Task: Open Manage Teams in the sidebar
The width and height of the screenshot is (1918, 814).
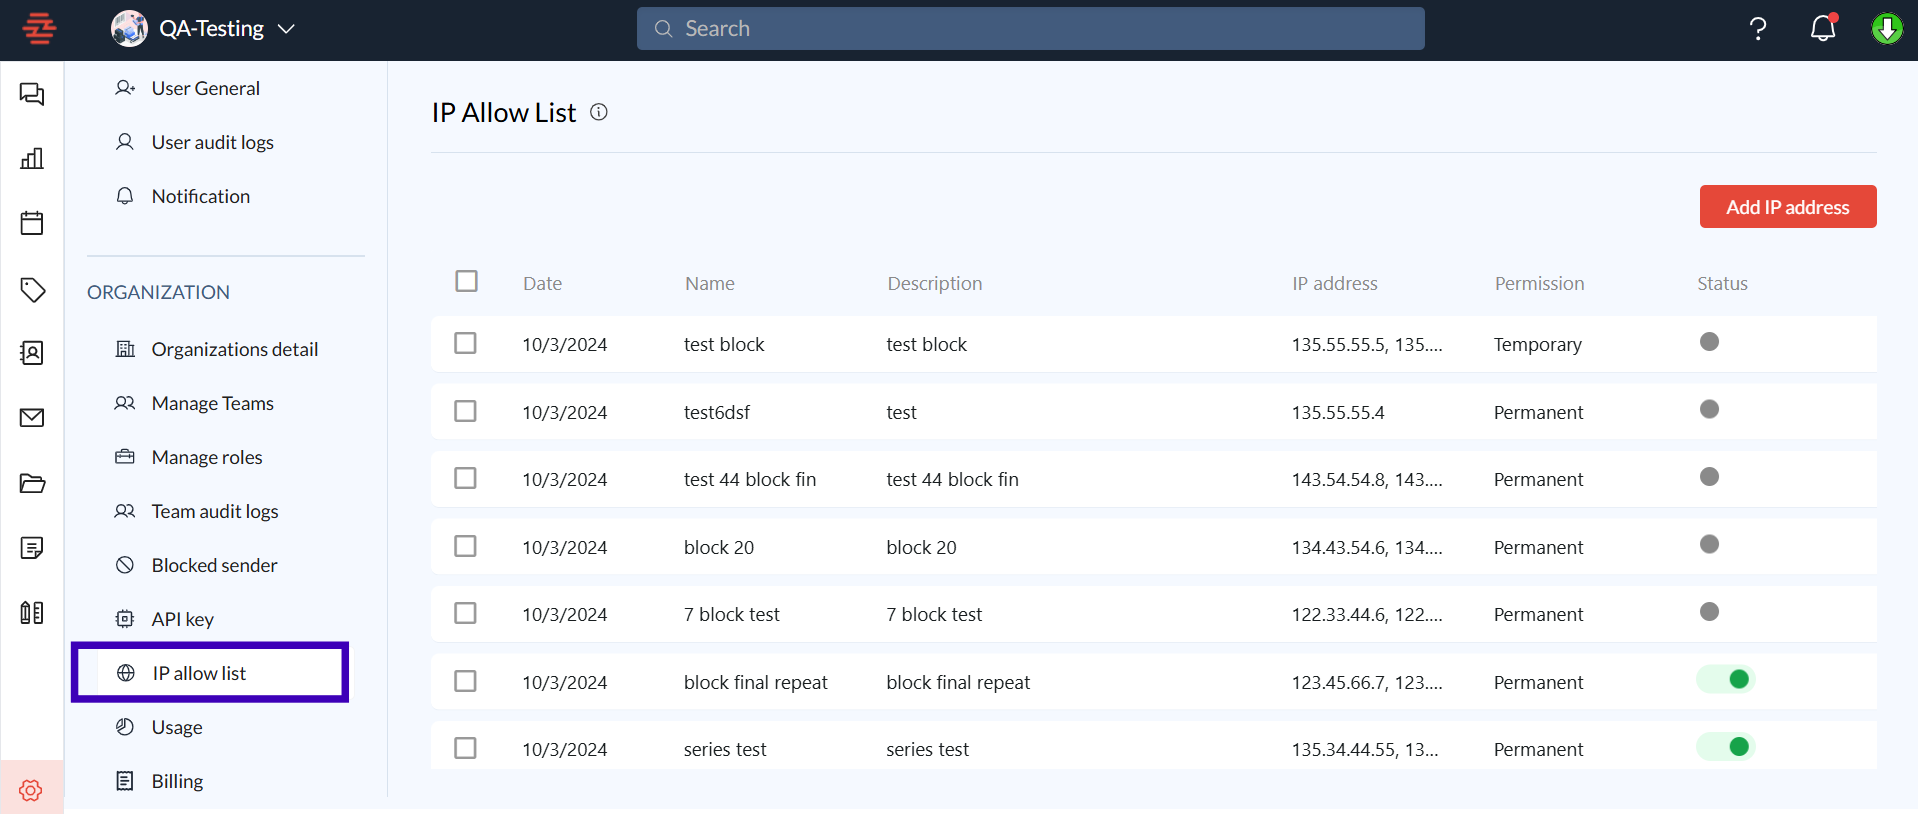Action: (212, 403)
